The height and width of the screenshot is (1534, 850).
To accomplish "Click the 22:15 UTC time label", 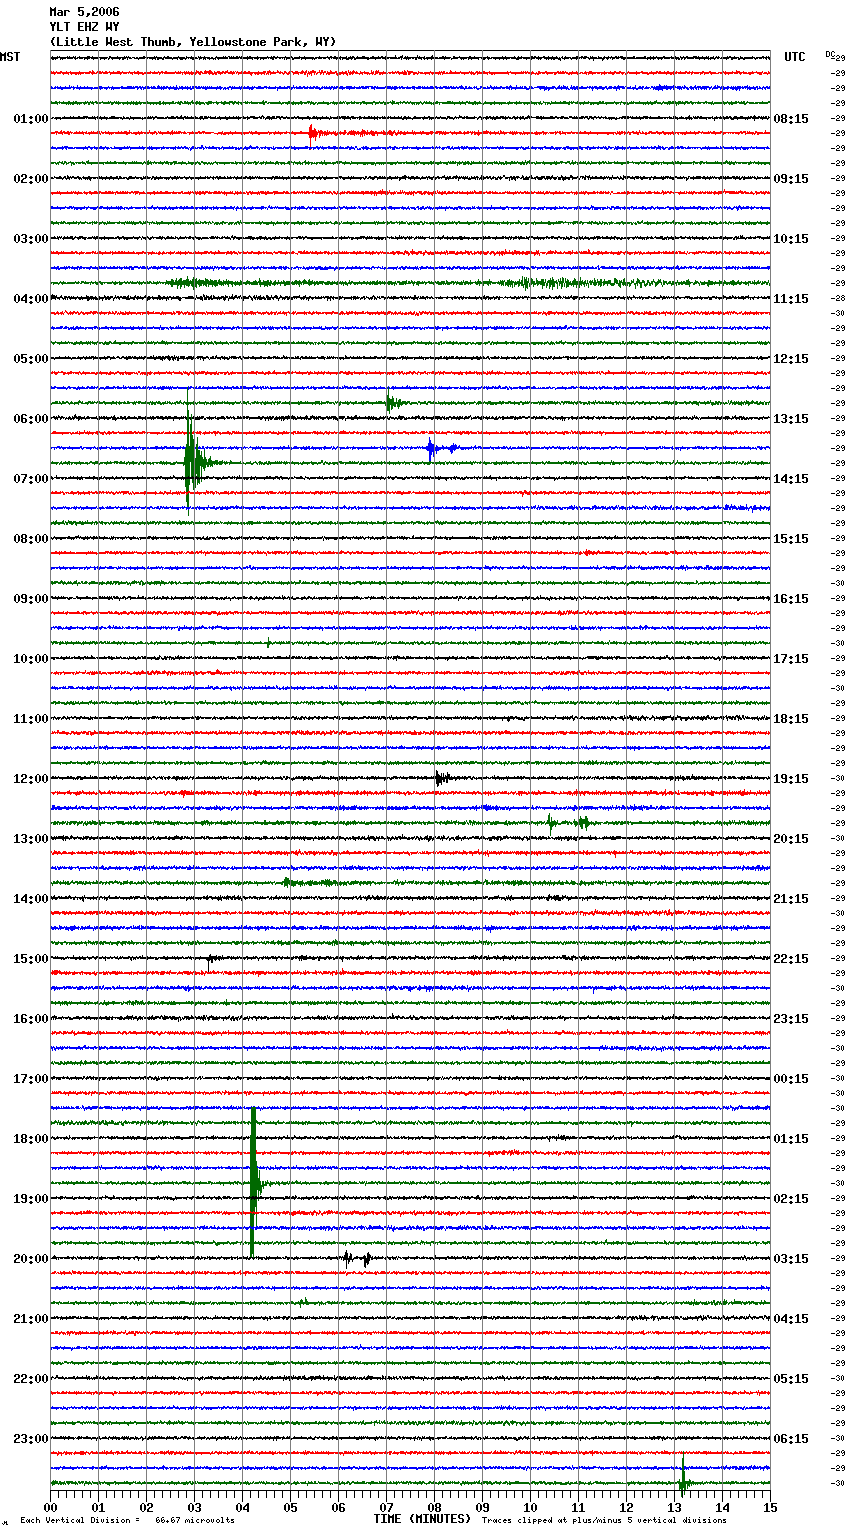I will click(791, 959).
